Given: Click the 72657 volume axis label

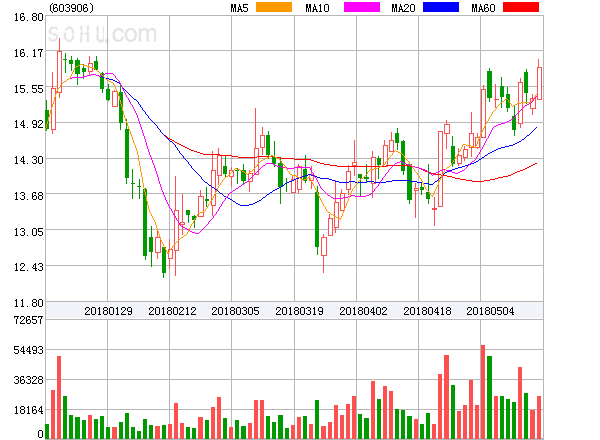Looking at the screenshot, I should [29, 320].
